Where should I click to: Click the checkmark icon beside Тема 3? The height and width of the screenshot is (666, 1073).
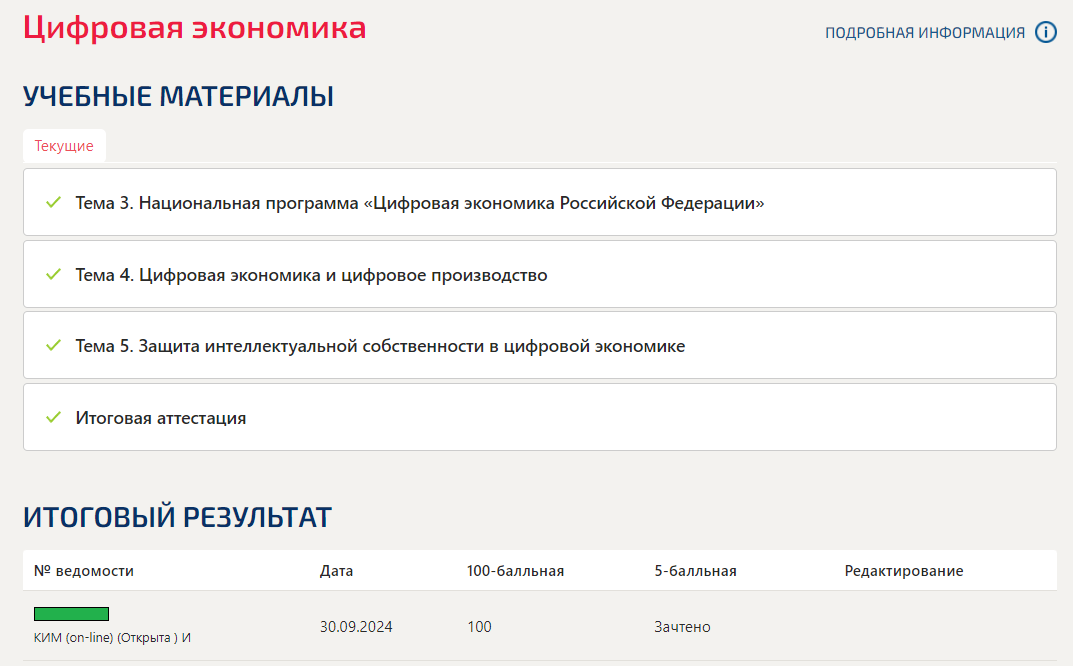click(x=53, y=203)
